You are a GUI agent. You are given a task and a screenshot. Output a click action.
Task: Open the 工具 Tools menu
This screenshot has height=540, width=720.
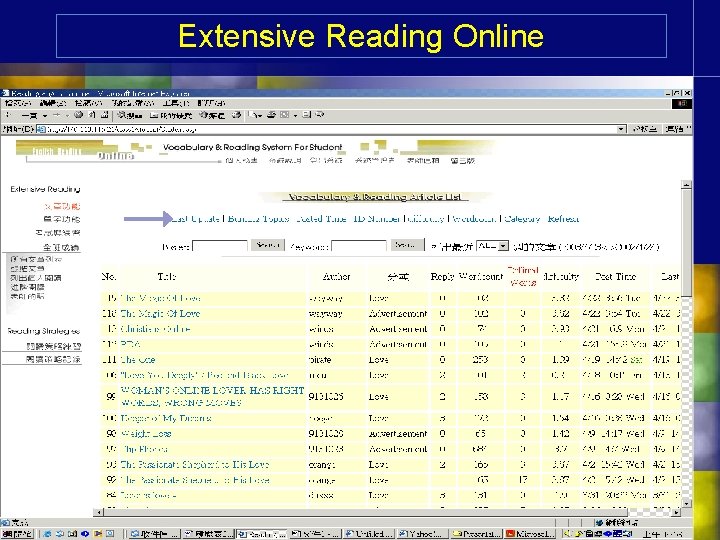click(x=176, y=103)
